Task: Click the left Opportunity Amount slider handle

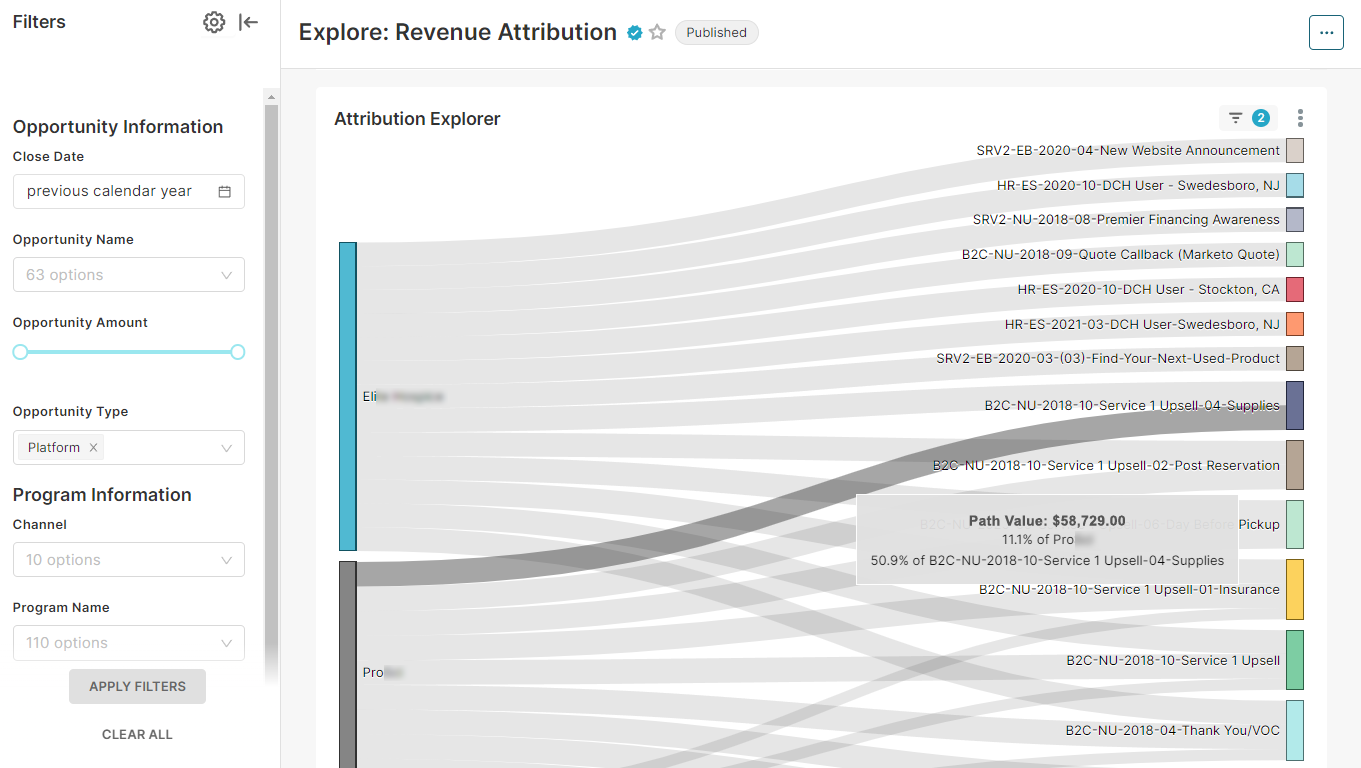Action: [x=19, y=352]
